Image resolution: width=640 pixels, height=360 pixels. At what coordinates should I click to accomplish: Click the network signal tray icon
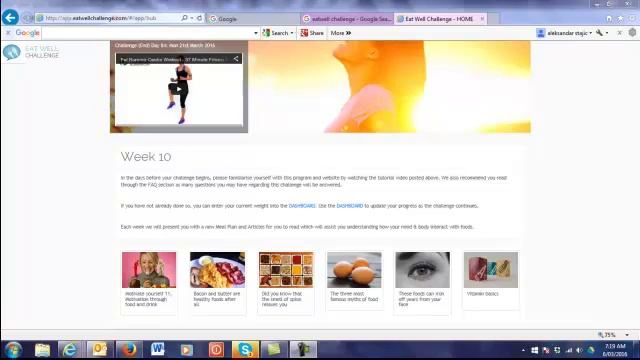(x=569, y=350)
